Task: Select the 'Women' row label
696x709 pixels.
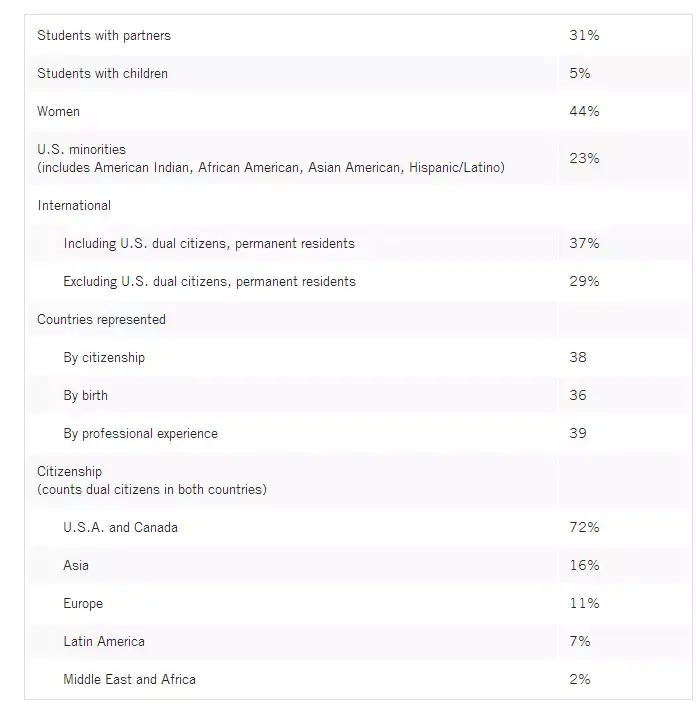Action: [58, 112]
